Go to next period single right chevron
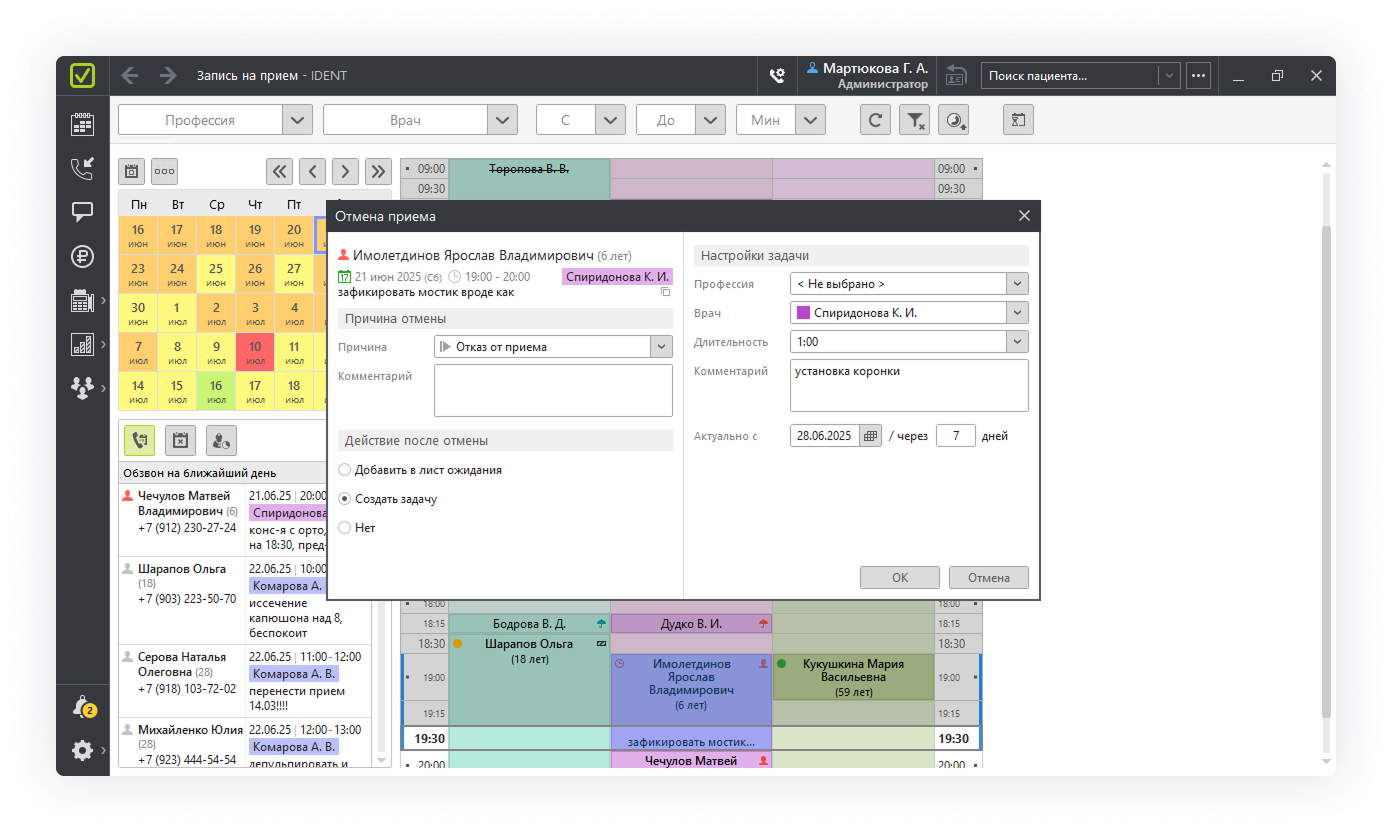The image size is (1392, 832). click(346, 171)
